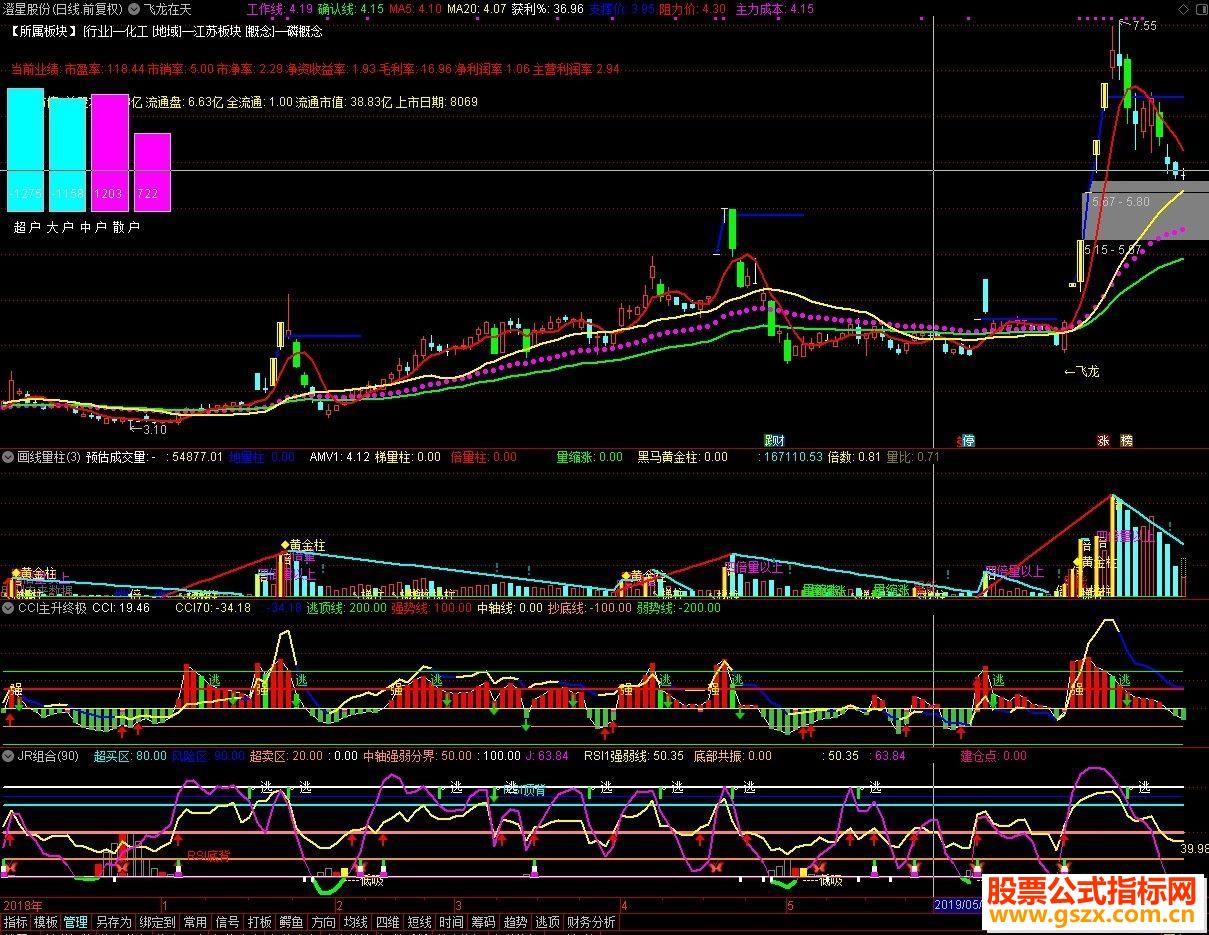The image size is (1209, 935).
Task: Click the 阻力价: 4.30 readout
Action: pyautogui.click(x=693, y=9)
